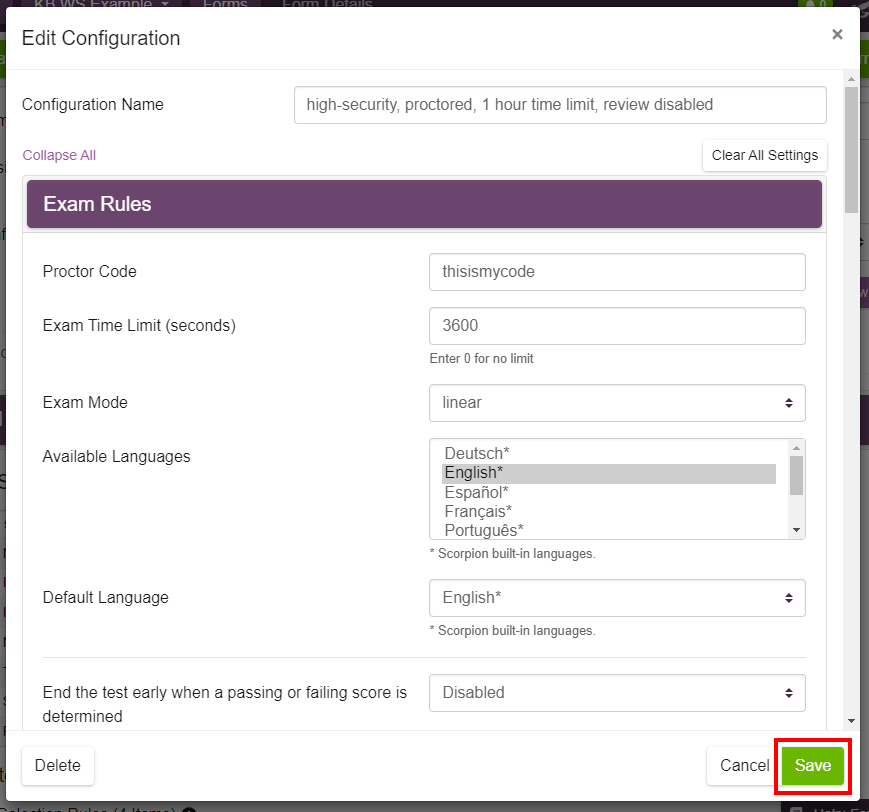Screen dimensions: 869x812
Task: Click languages list scroll down arrow
Action: [796, 530]
